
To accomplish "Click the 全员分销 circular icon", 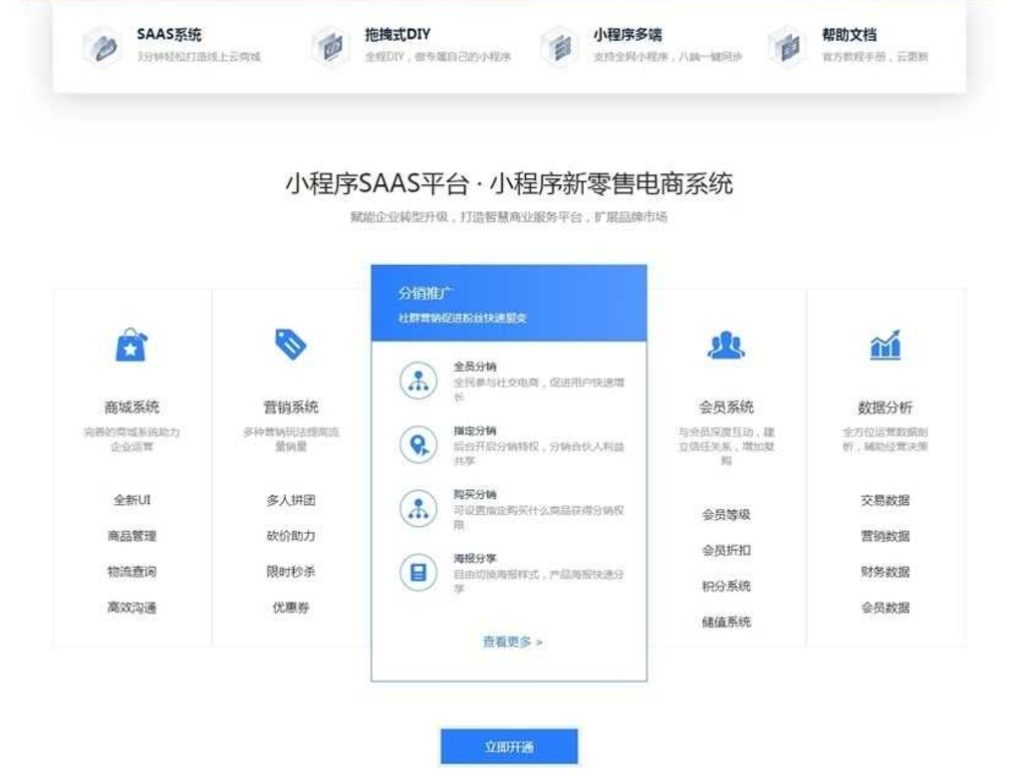I will (x=419, y=380).
